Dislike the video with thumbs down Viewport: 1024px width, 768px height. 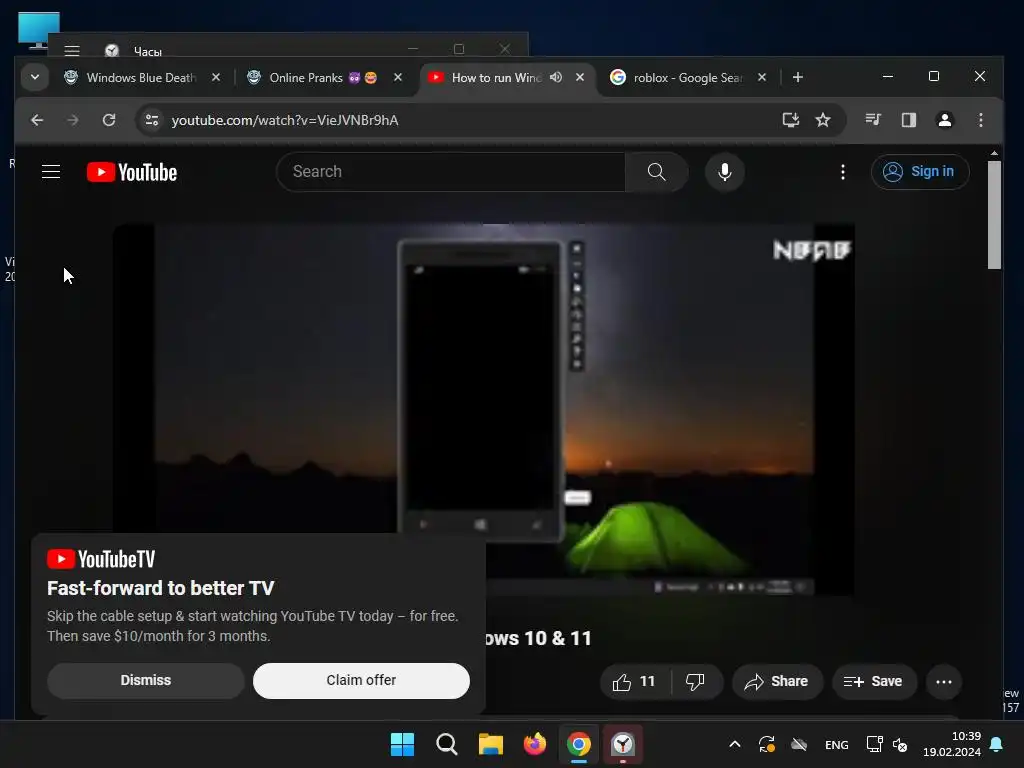[x=696, y=682]
